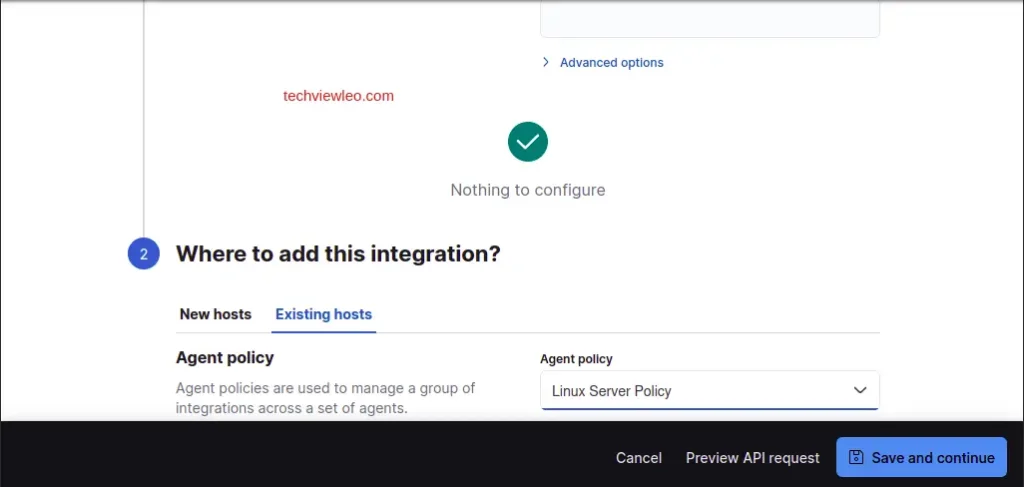1024x487 pixels.
Task: Click the floppy disk save icon
Action: pyautogui.click(x=856, y=458)
